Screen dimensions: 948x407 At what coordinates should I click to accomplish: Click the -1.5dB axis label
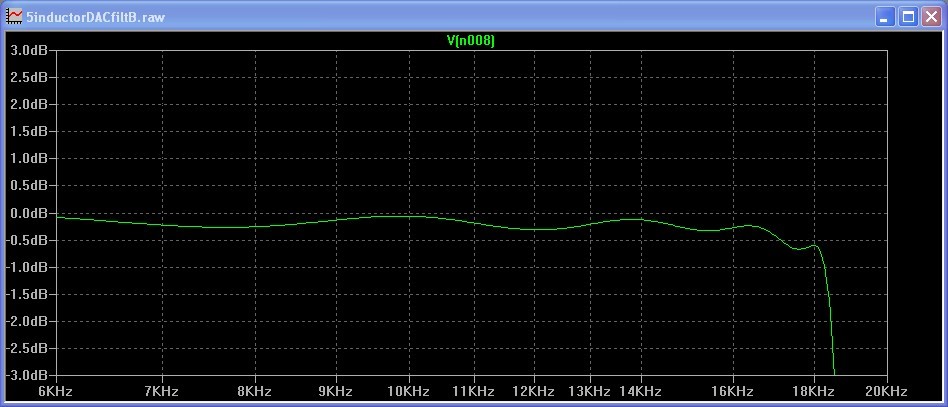27,294
